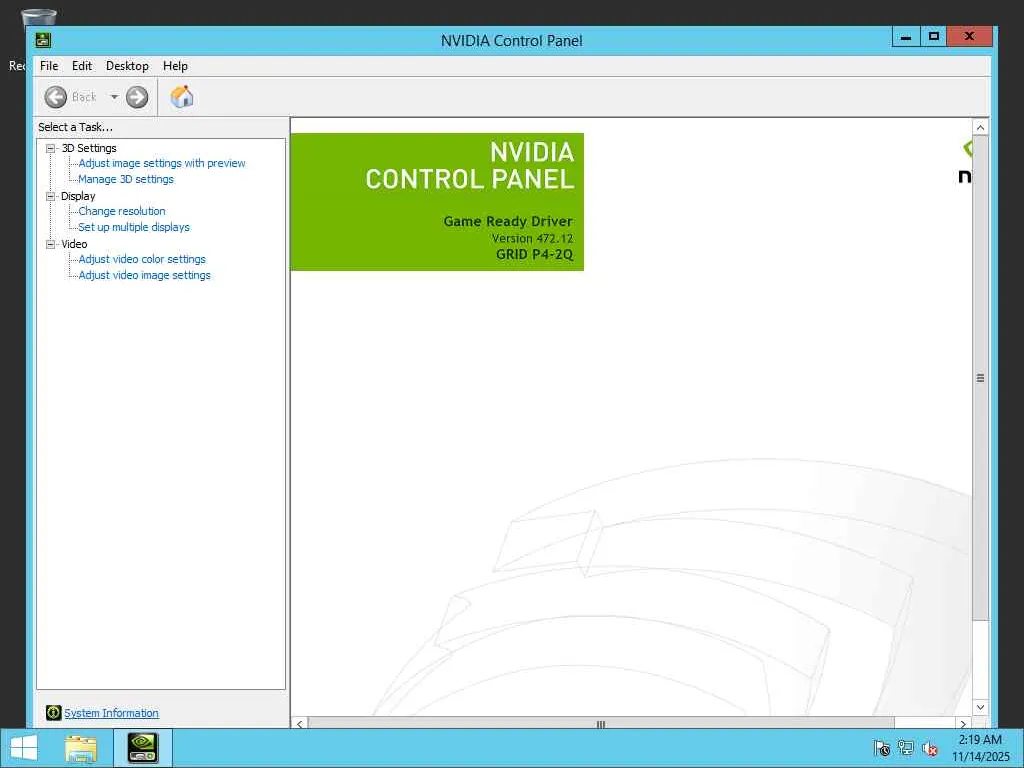Click the vertical scrollbar down arrow
The height and width of the screenshot is (768, 1024).
(980, 707)
